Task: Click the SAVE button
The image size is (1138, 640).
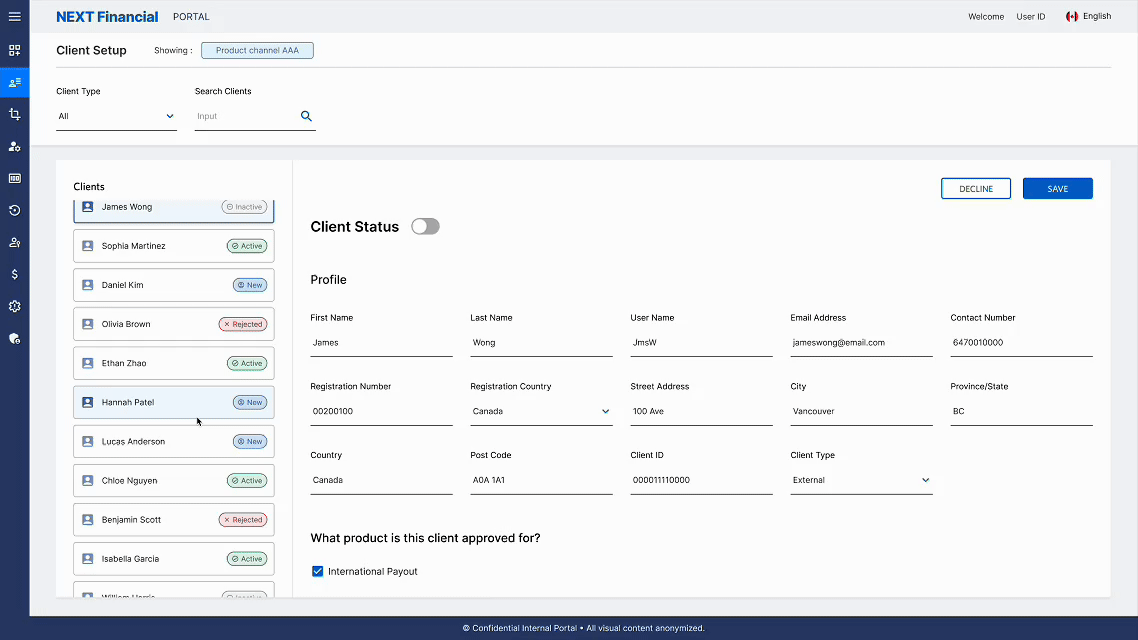Action: 1057,188
